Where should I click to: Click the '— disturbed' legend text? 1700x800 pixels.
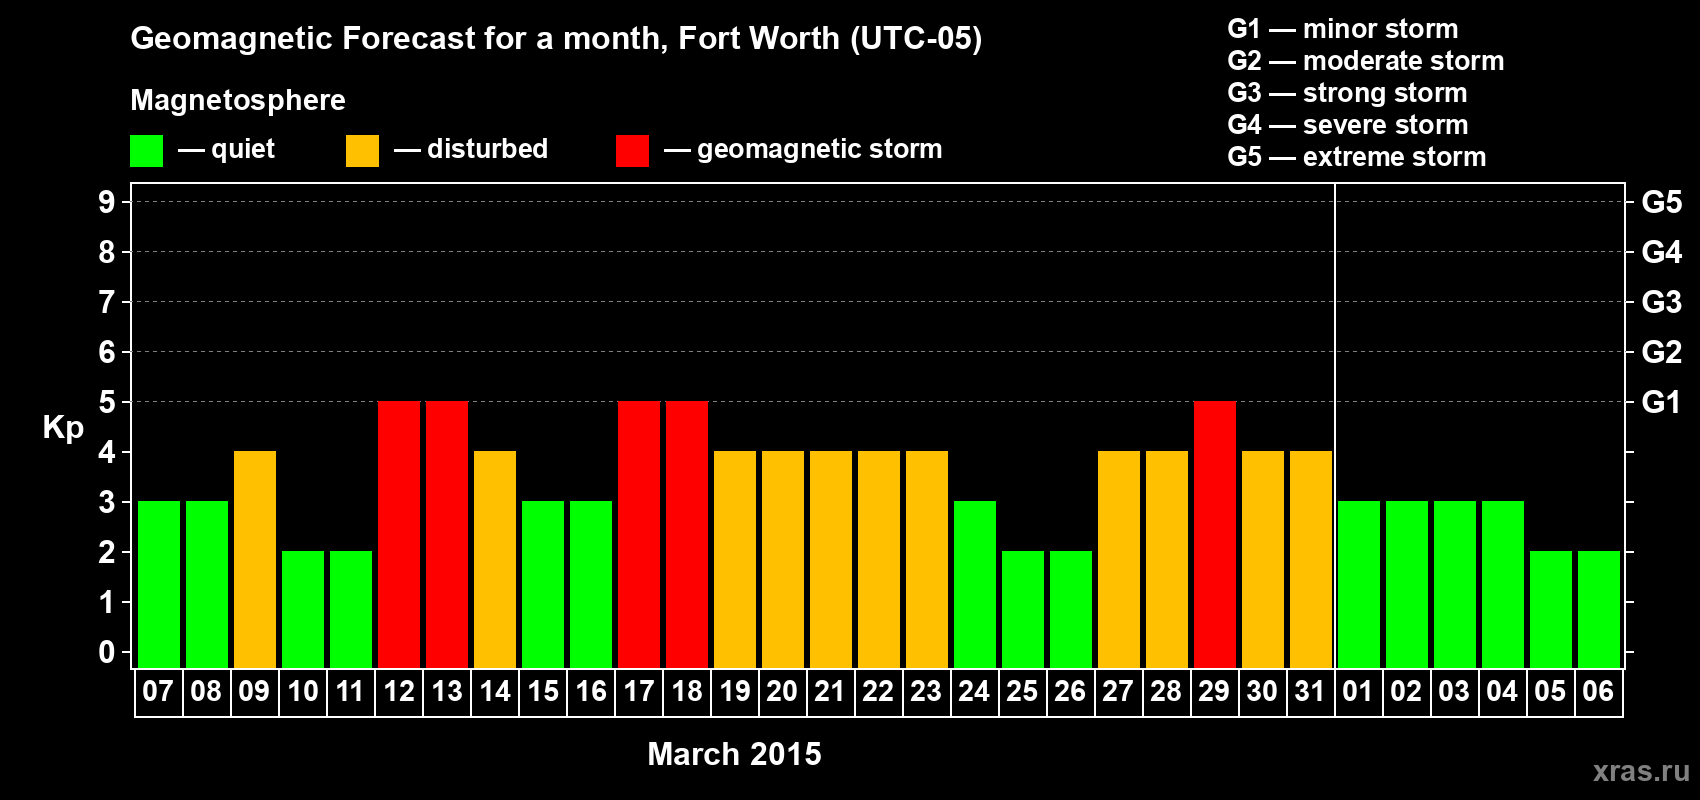471,149
